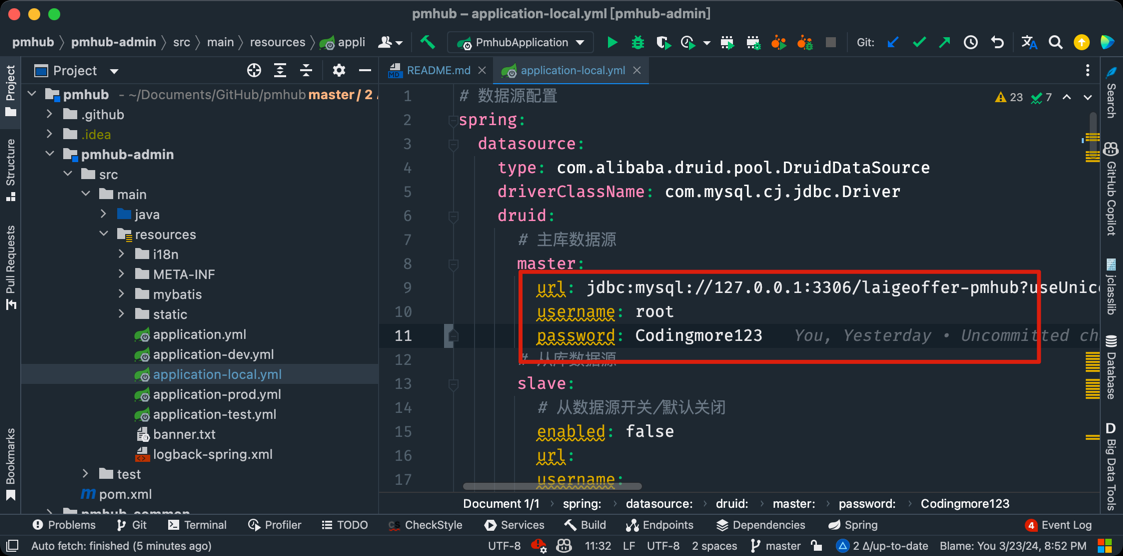Open the PmhubApplication run configuration dropdown
The width and height of the screenshot is (1123, 556).
[x=521, y=43]
